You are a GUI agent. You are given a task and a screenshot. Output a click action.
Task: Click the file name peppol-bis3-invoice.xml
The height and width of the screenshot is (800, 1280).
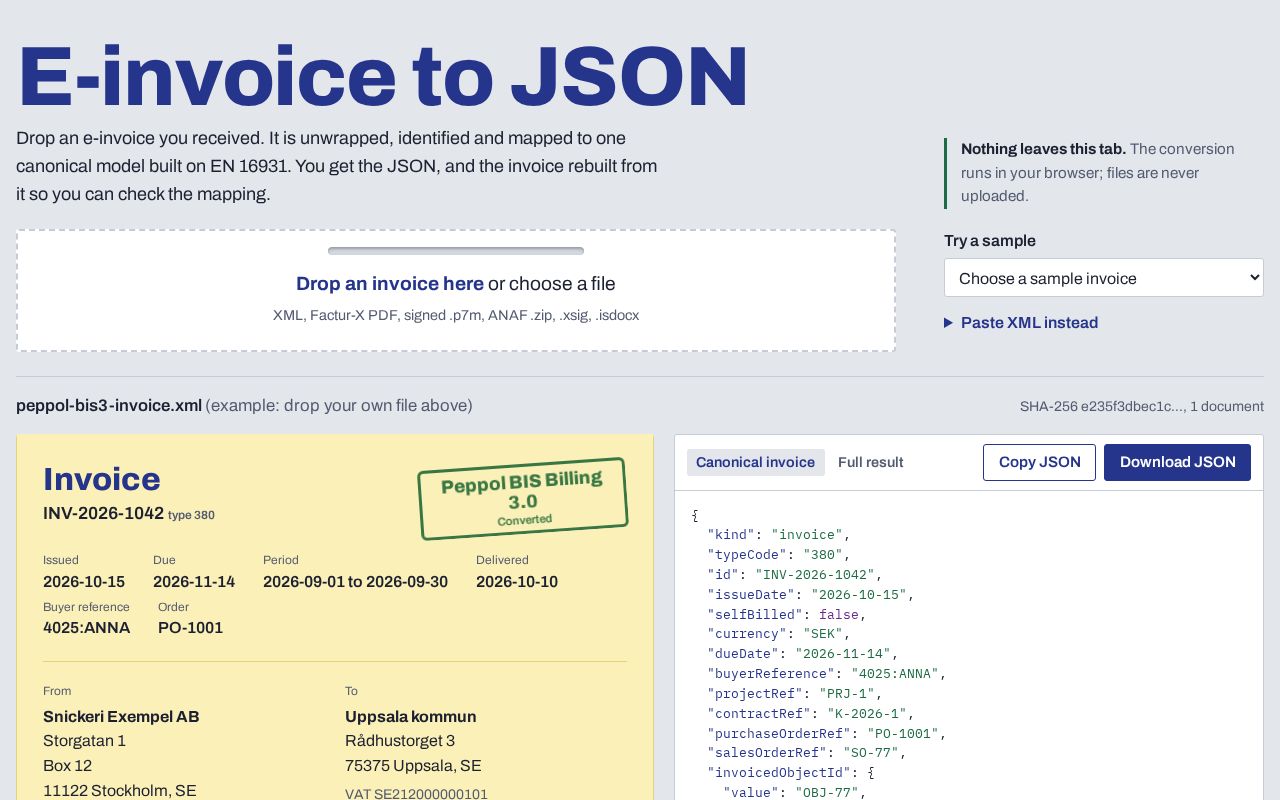(x=109, y=405)
